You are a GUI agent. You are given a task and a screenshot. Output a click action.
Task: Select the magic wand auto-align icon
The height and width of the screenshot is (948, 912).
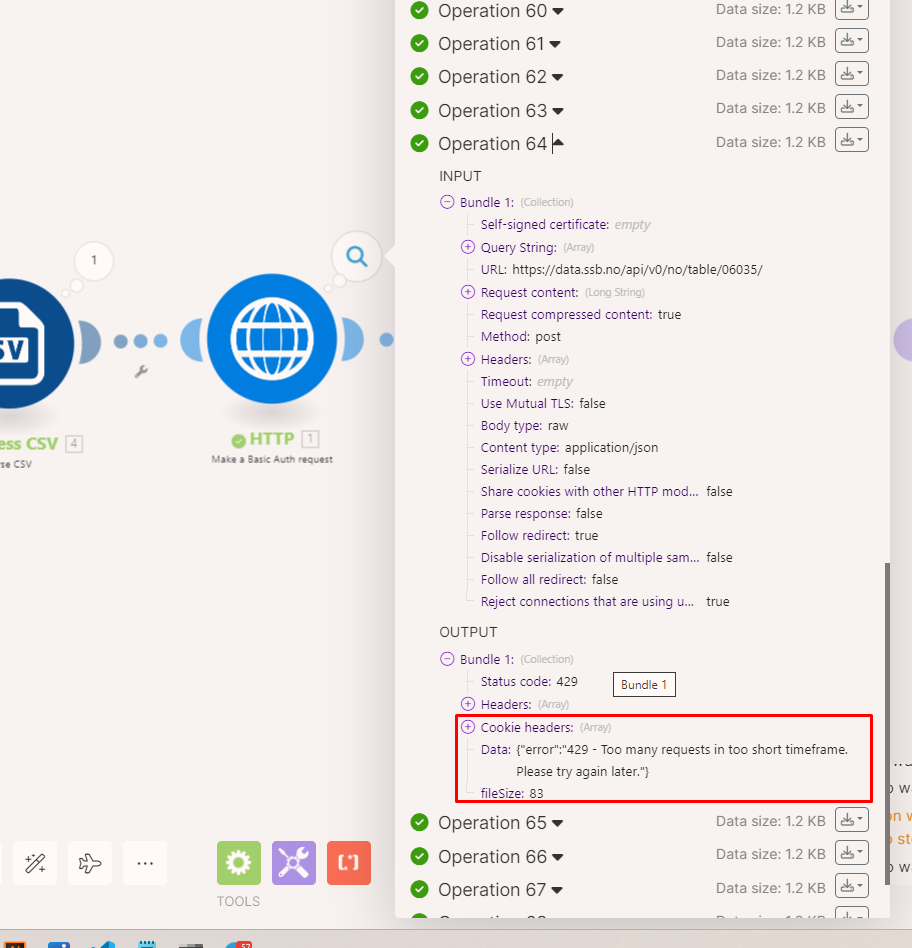(x=34, y=862)
